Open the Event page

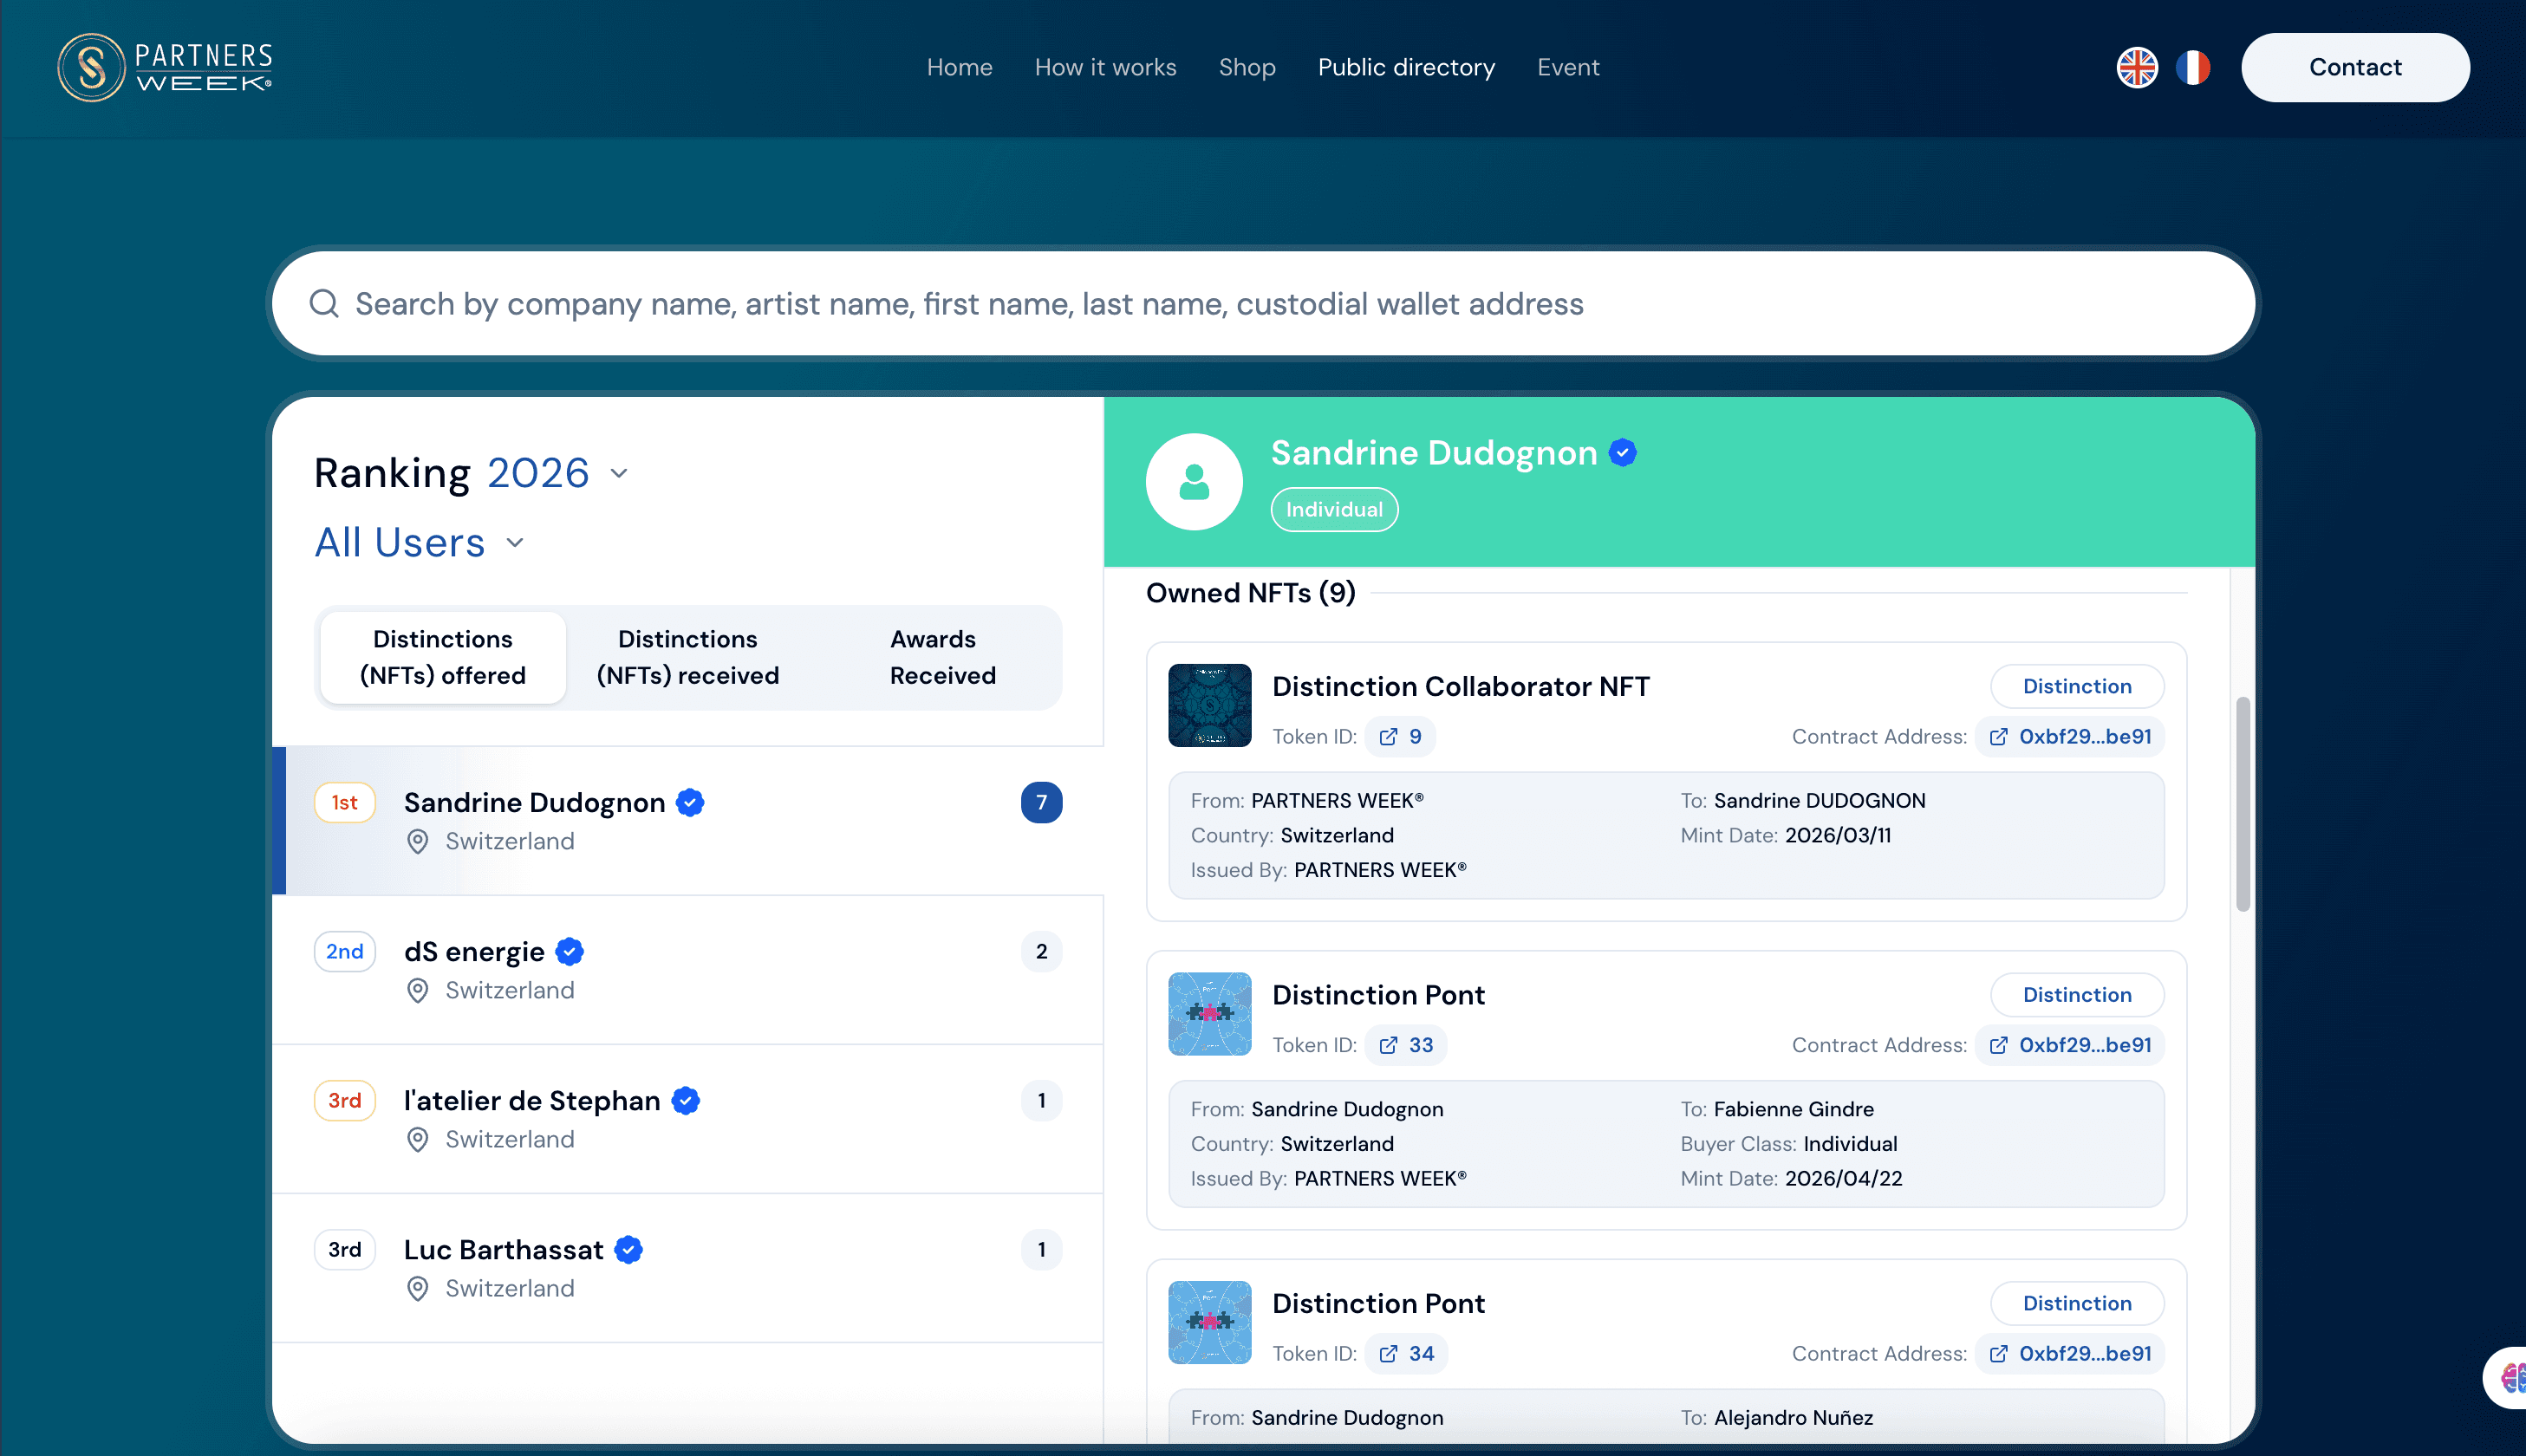coord(1567,67)
